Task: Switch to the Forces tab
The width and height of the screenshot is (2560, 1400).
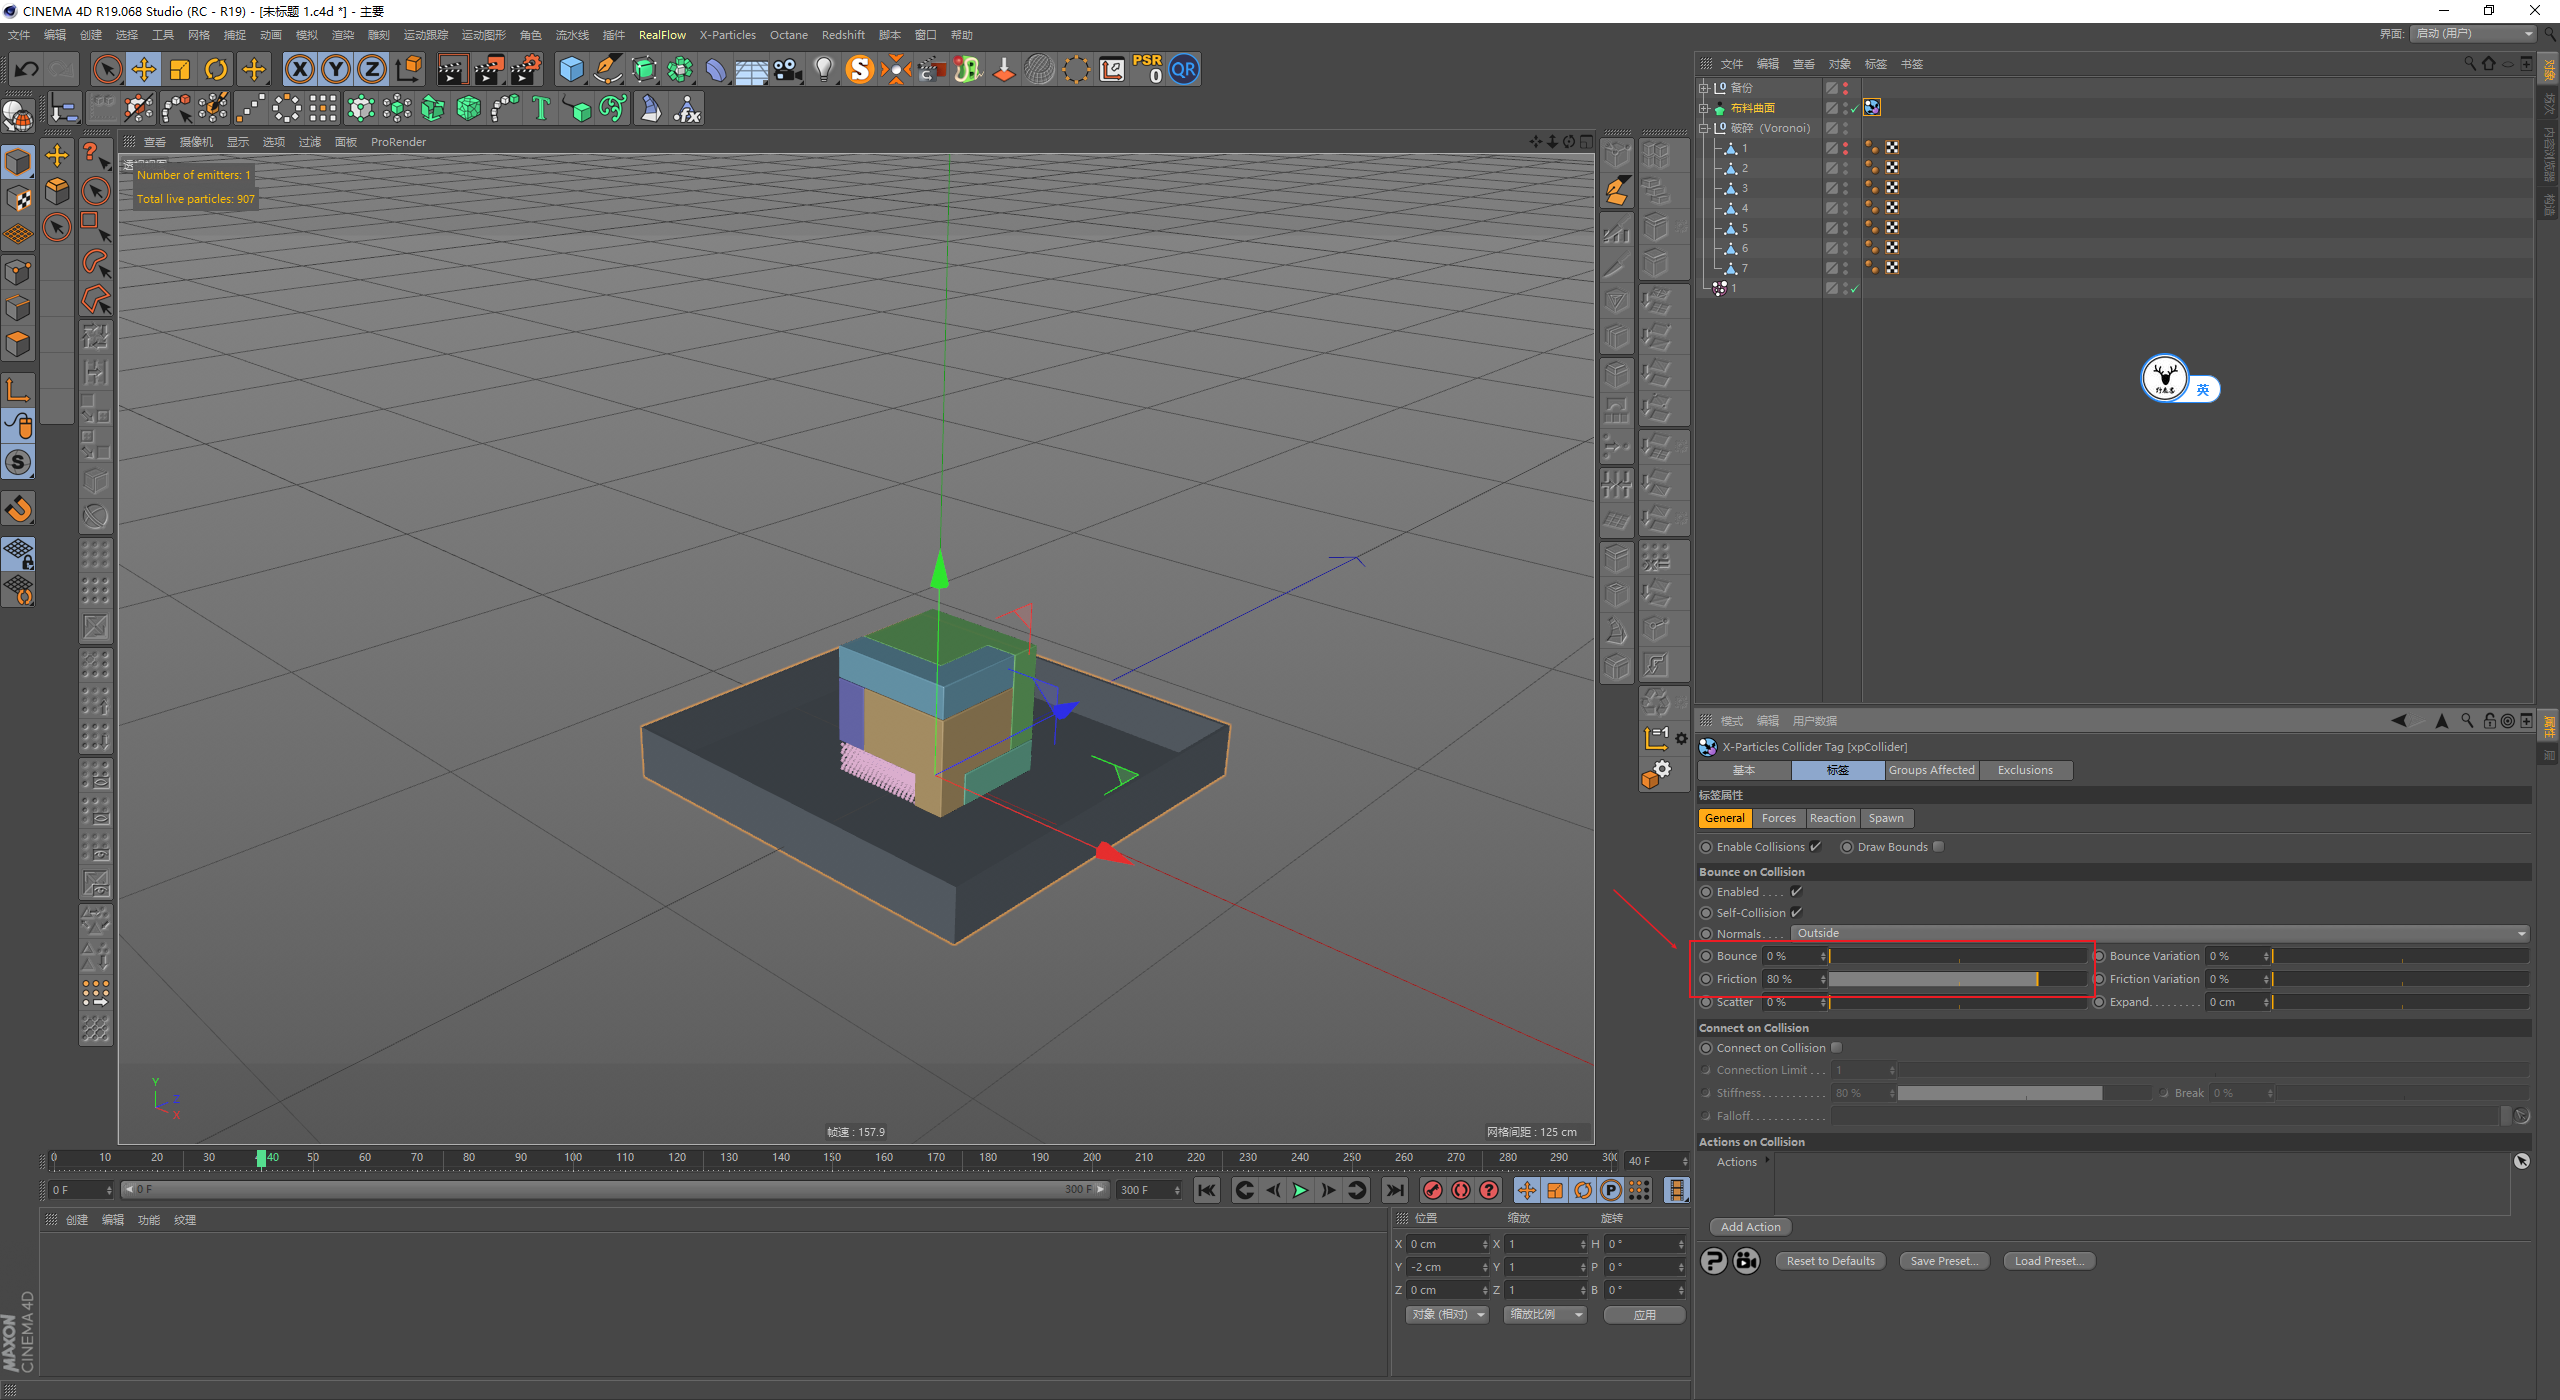Action: click(1778, 818)
